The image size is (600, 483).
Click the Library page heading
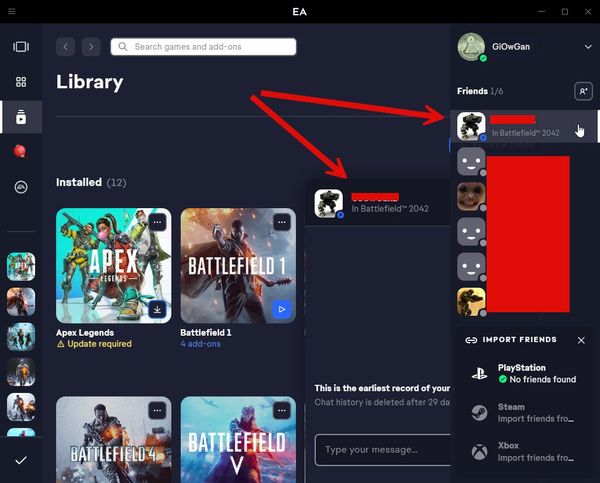(90, 82)
